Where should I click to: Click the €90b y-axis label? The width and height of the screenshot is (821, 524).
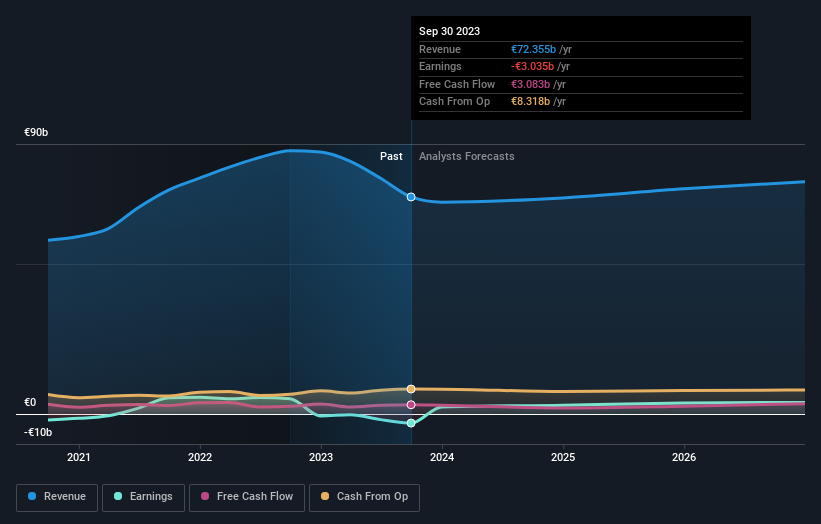[36, 132]
